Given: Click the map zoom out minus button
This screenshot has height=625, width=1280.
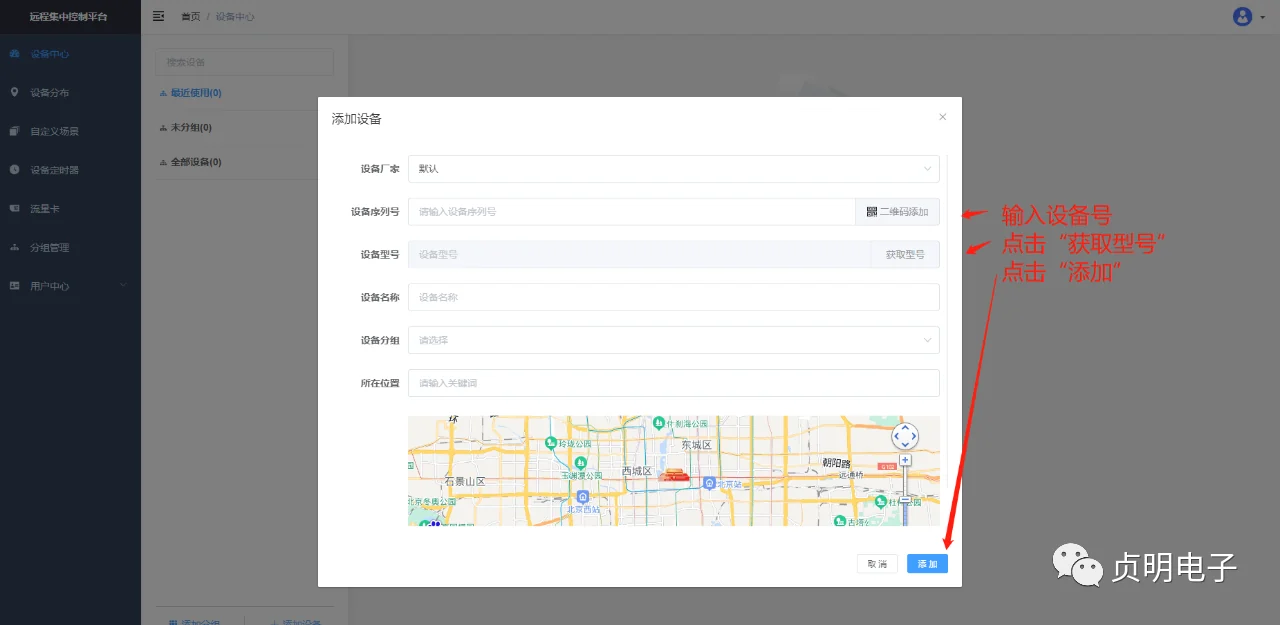Looking at the screenshot, I should pos(905,499).
